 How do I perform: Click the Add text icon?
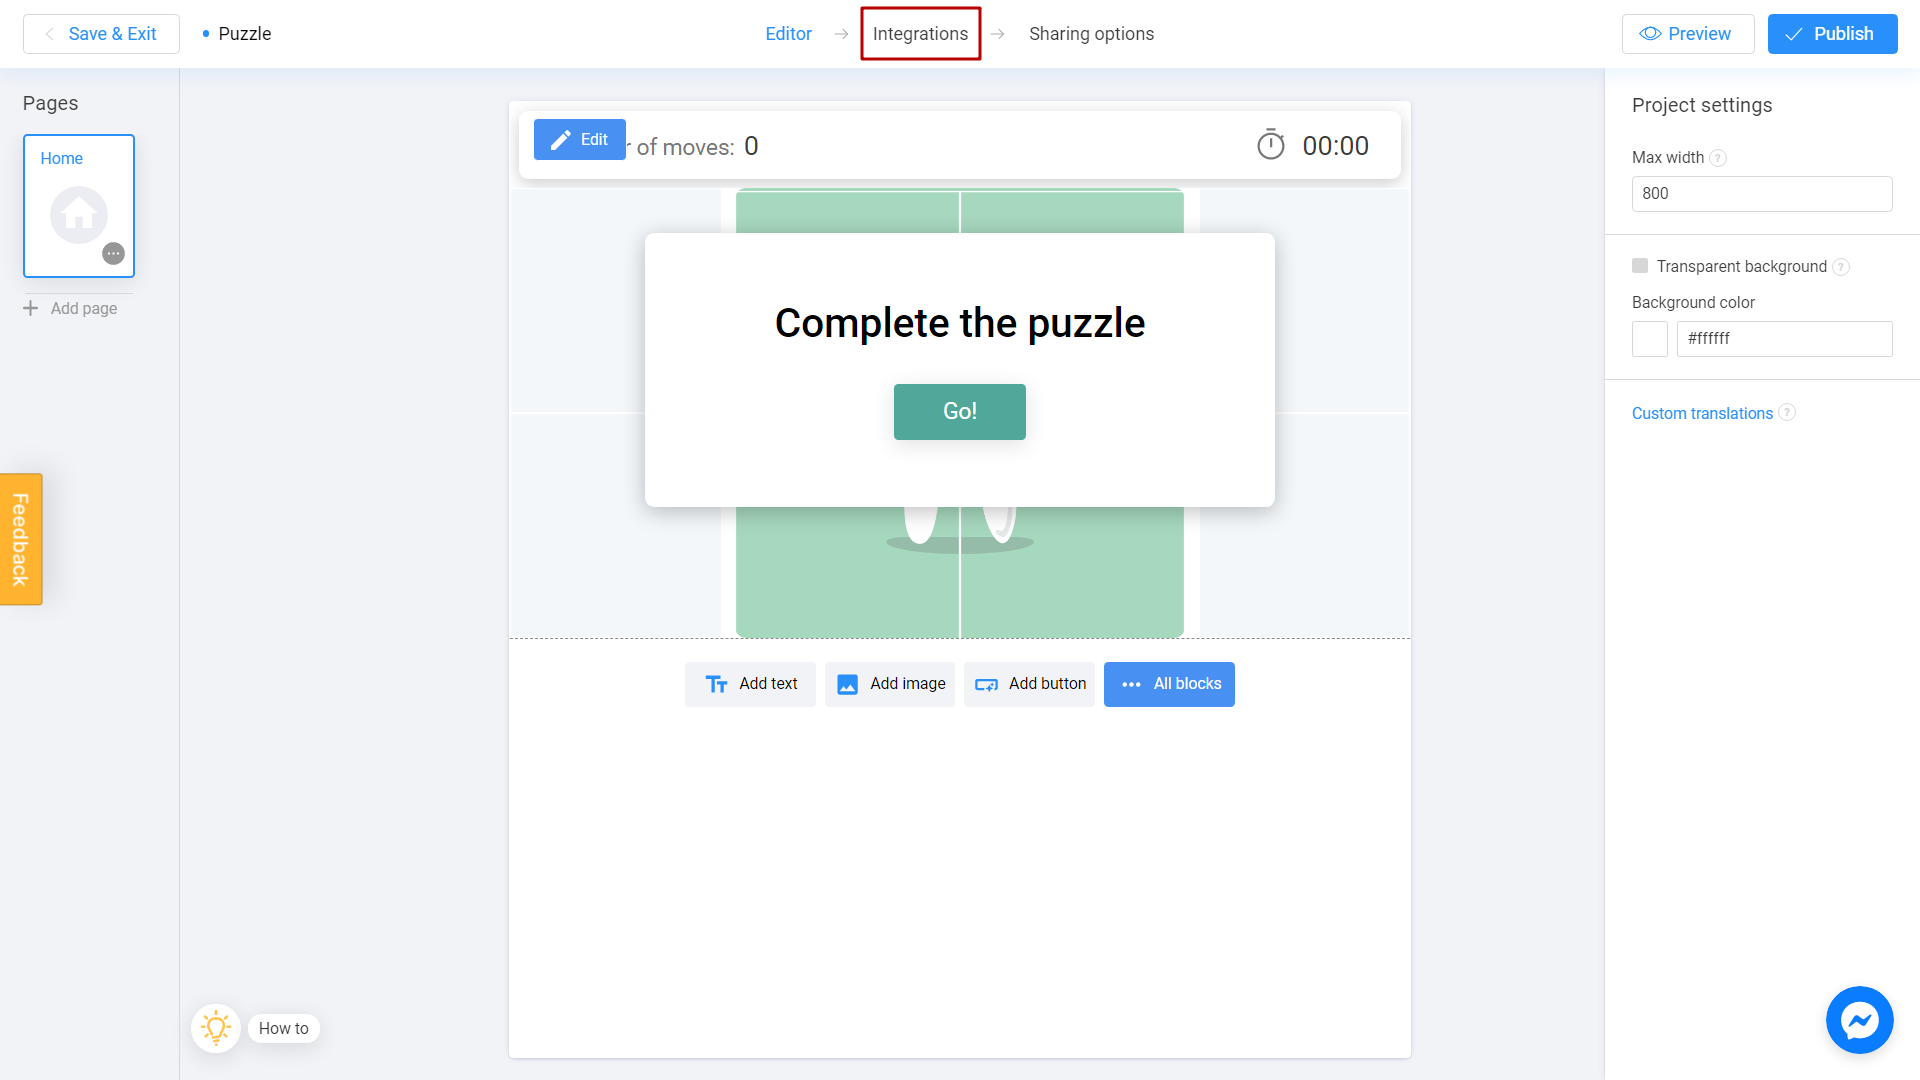click(x=716, y=684)
